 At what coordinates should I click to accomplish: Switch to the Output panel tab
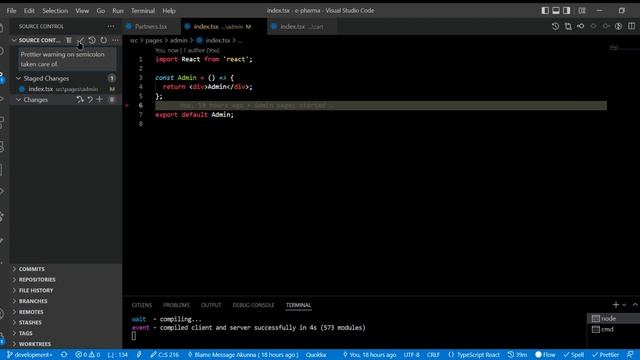(211, 305)
